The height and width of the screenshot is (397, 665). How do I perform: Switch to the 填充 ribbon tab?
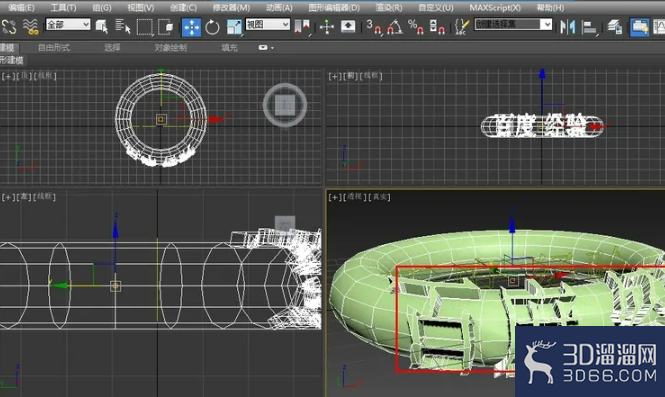(x=229, y=48)
